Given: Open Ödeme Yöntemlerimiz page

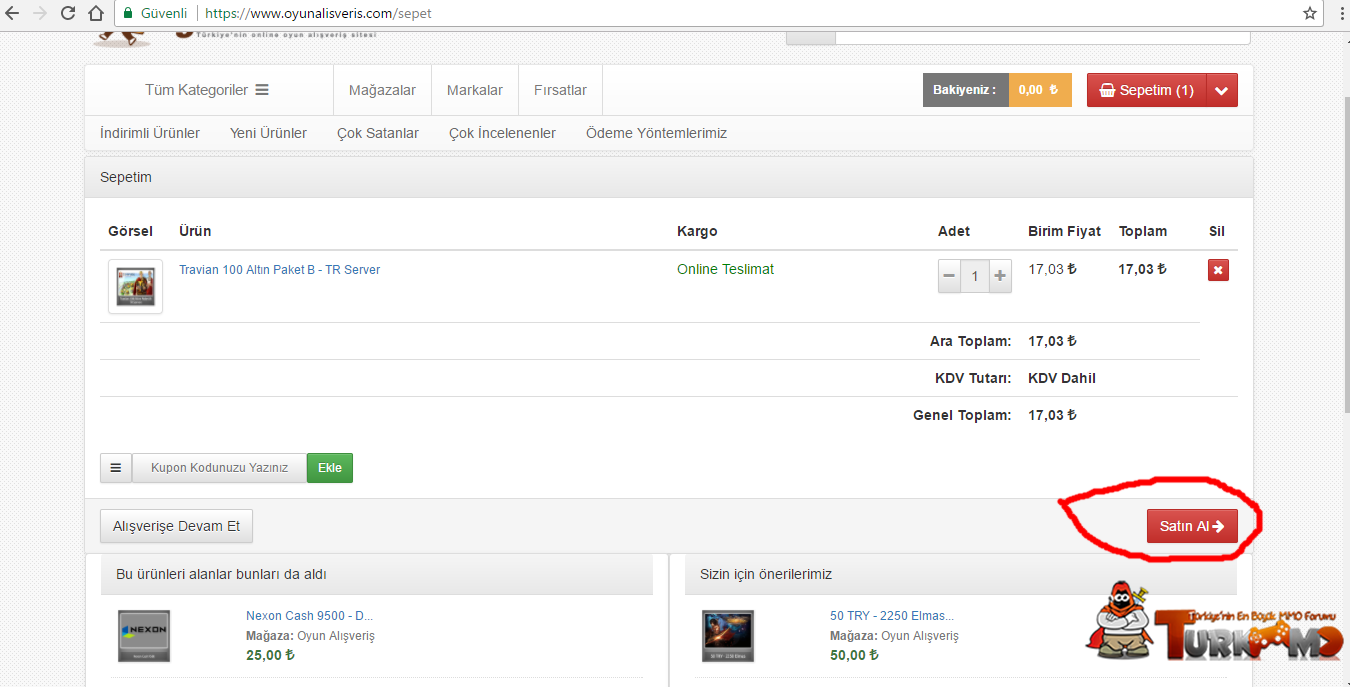Looking at the screenshot, I should click(x=656, y=133).
